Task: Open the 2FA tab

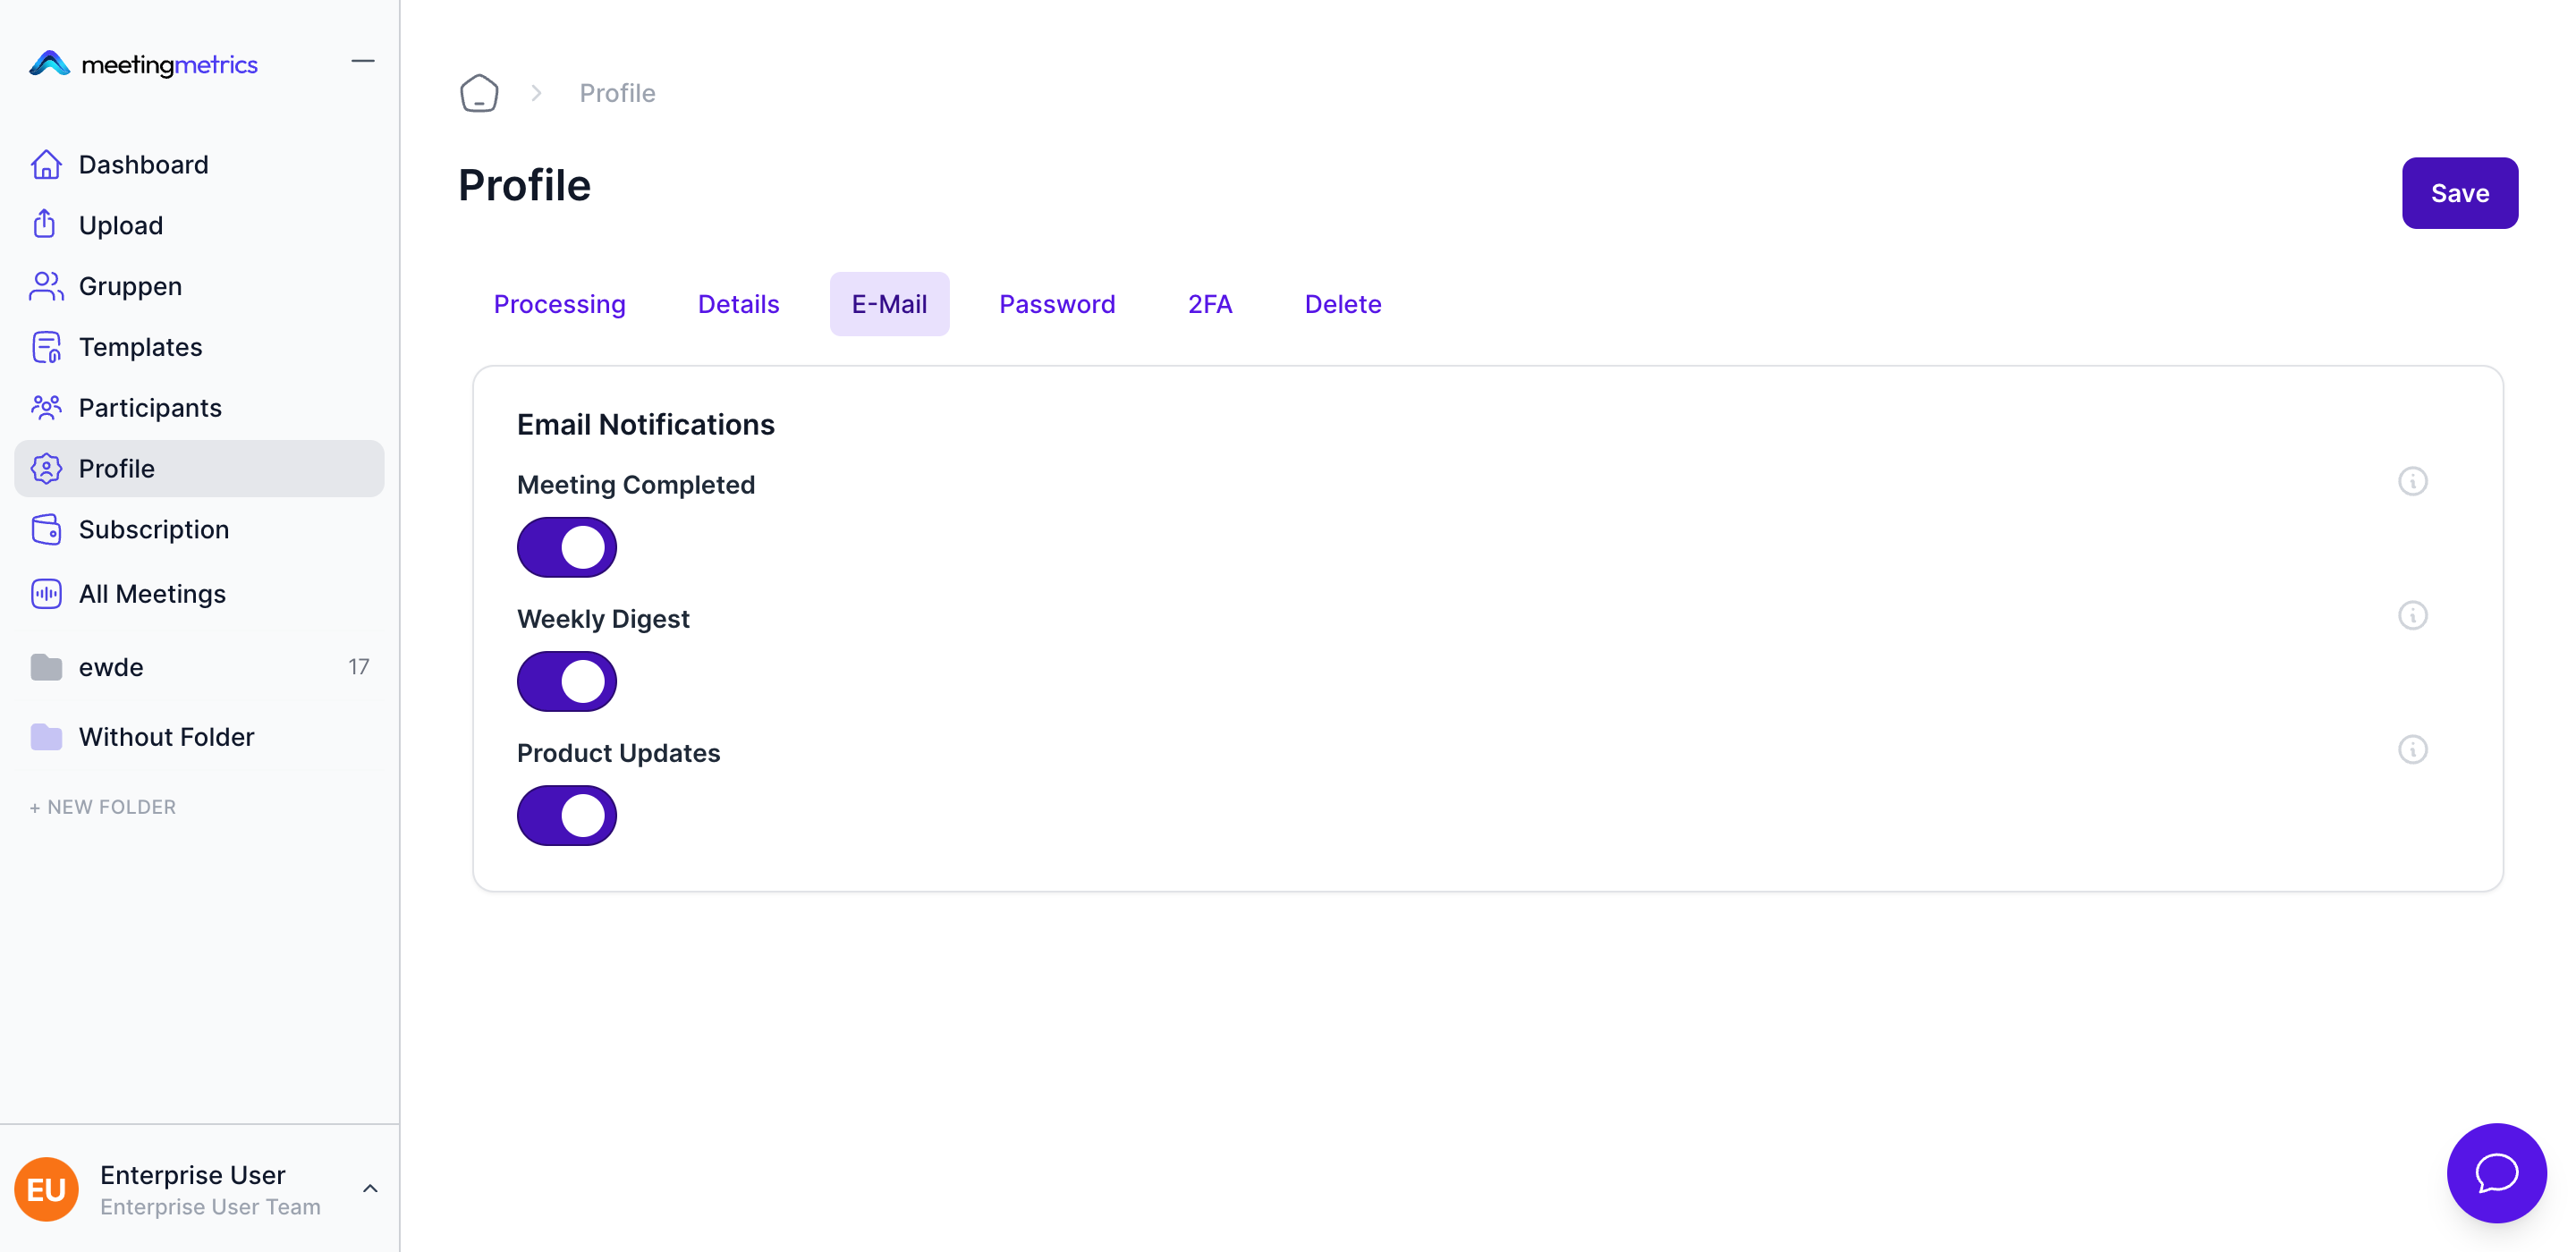Action: pyautogui.click(x=1209, y=304)
